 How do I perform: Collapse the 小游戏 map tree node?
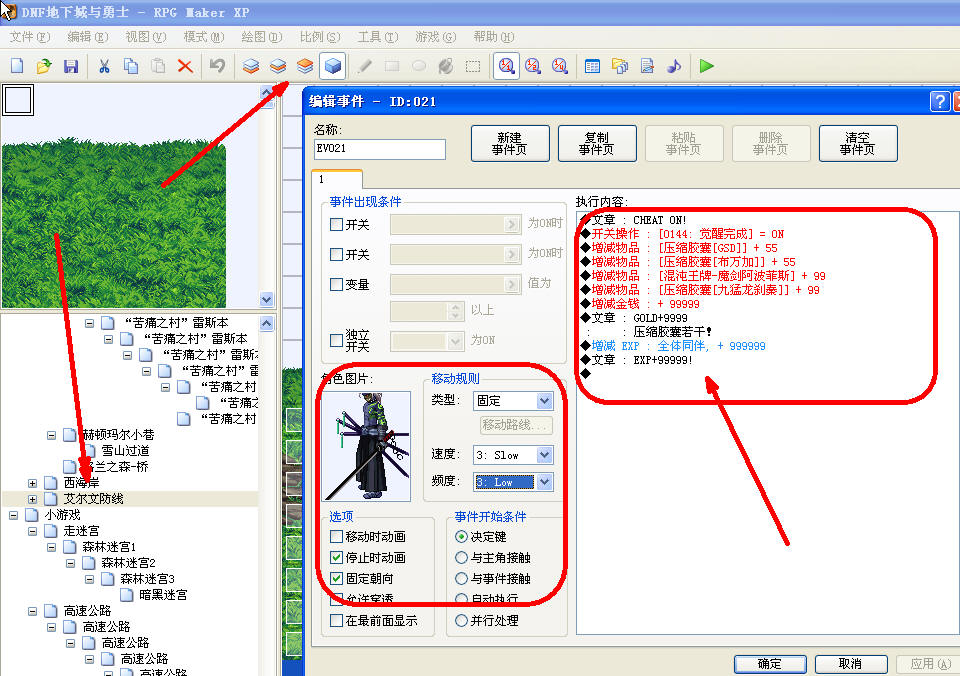coord(13,515)
